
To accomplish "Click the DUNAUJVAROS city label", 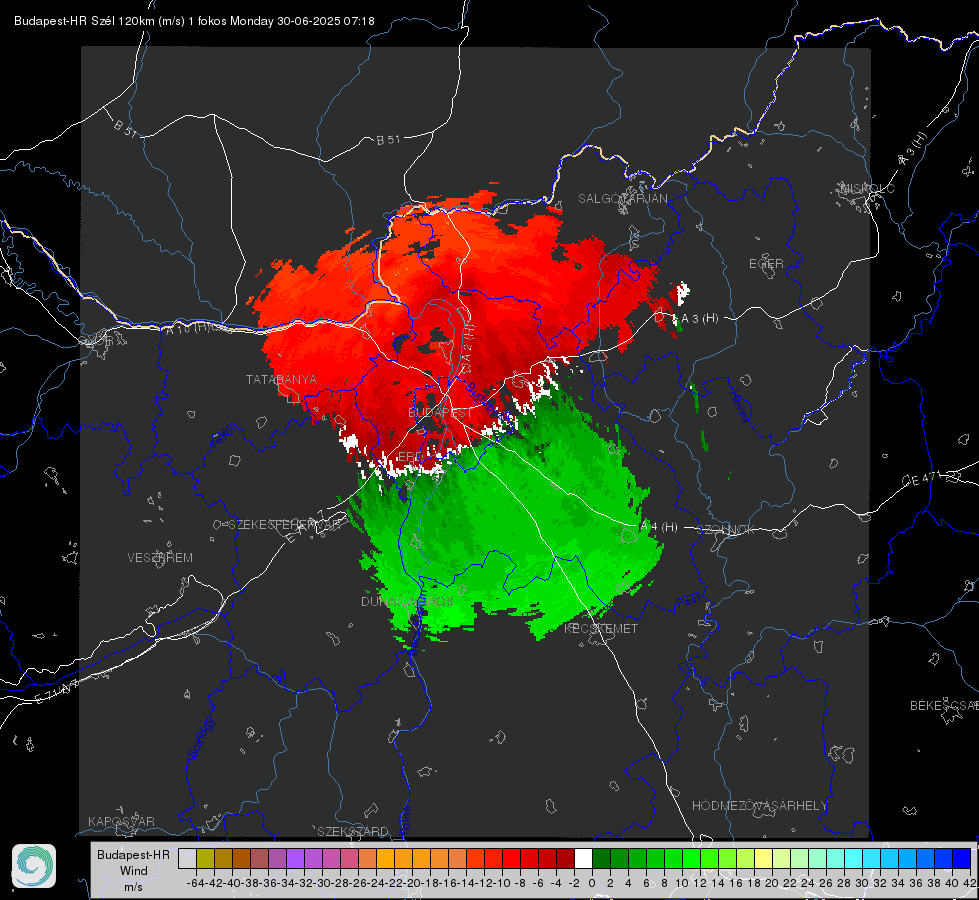I will [x=407, y=601].
